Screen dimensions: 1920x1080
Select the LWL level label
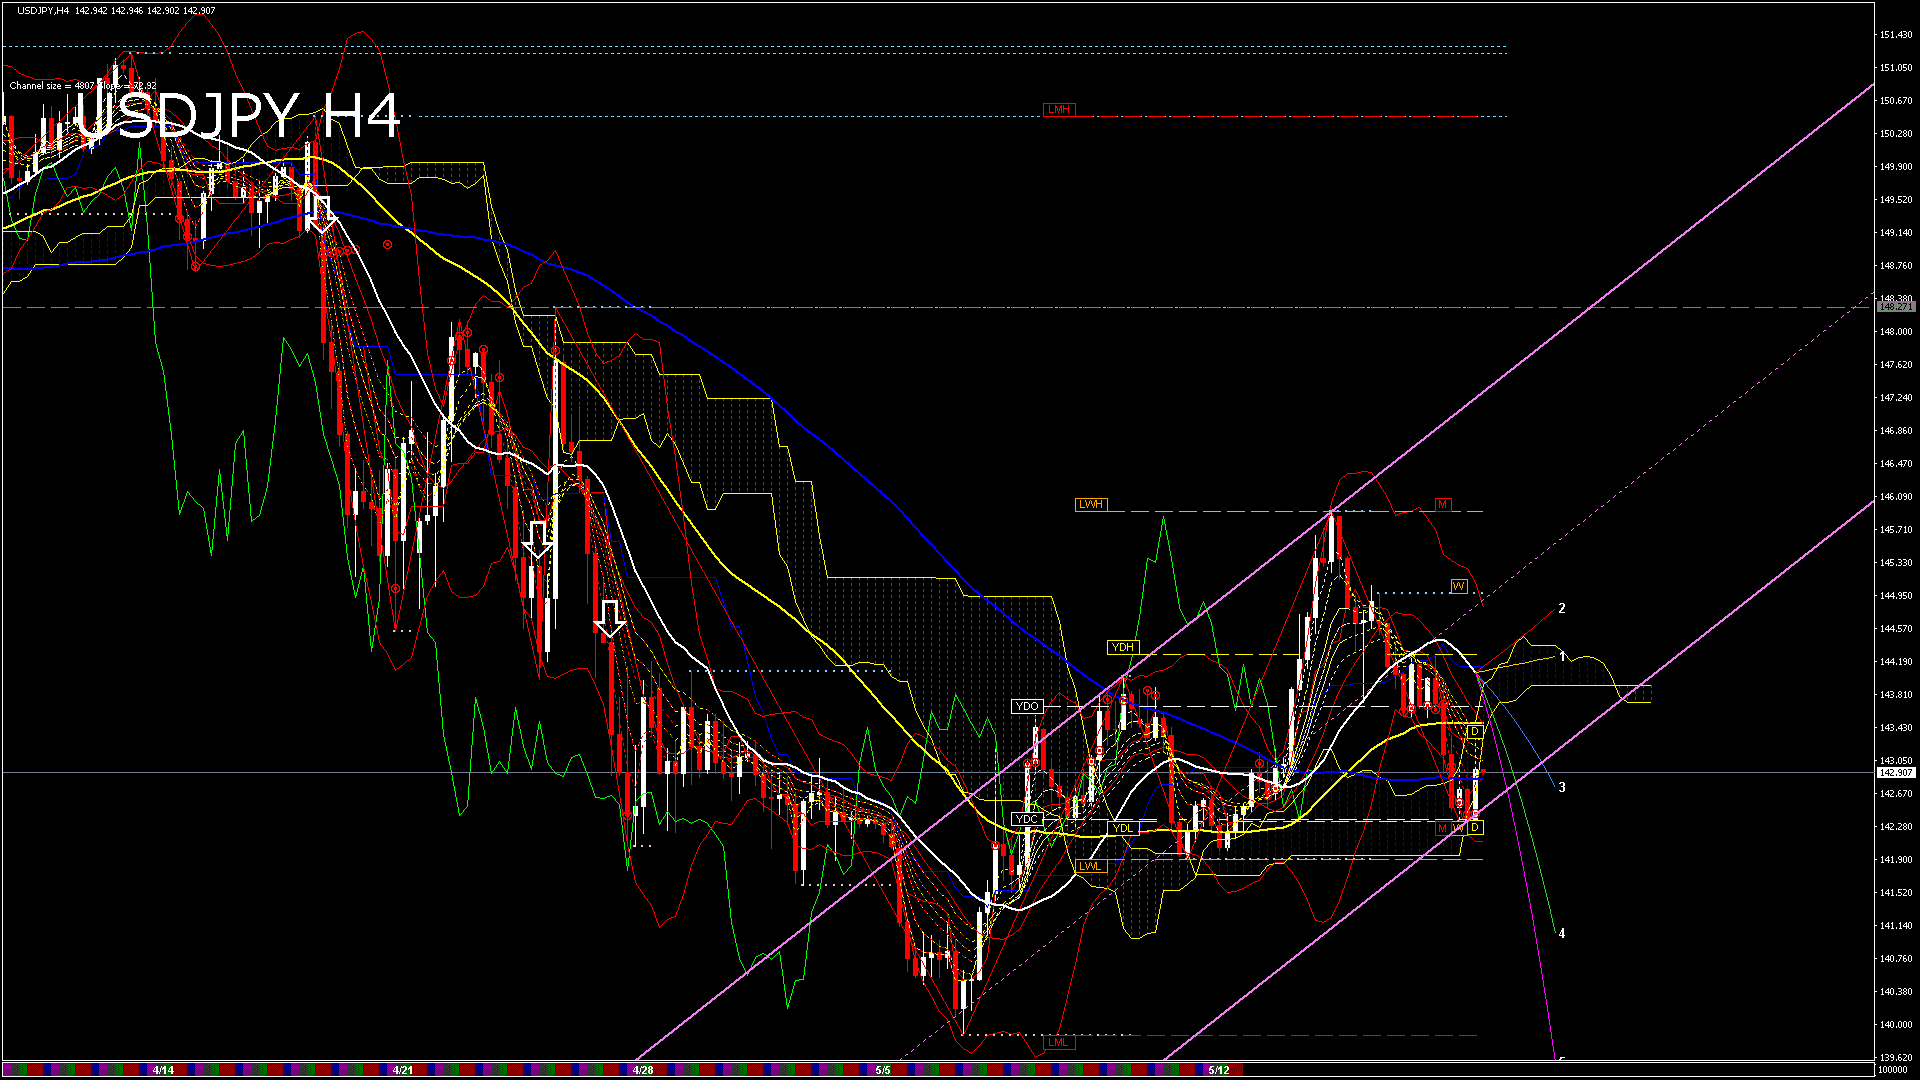click(x=1090, y=867)
